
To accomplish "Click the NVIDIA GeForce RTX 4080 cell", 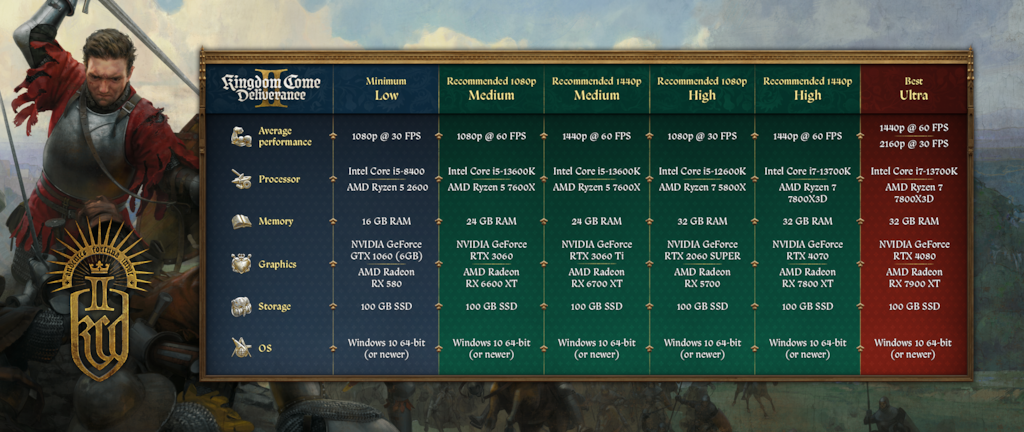I will (913, 251).
